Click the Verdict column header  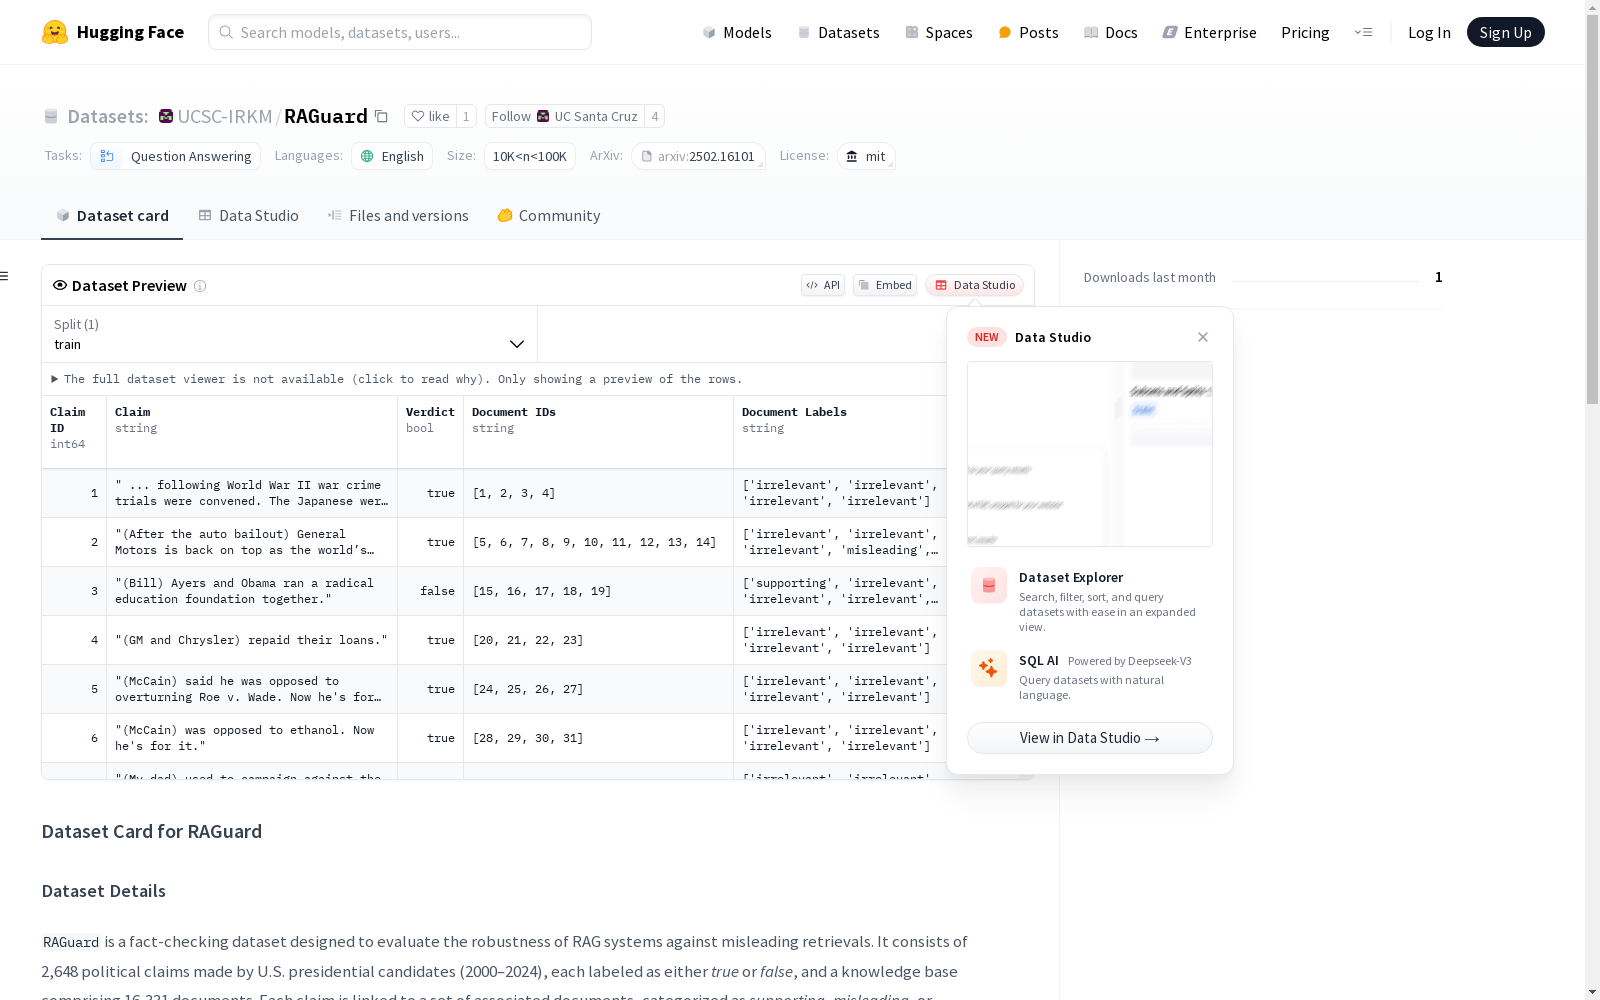tap(431, 432)
